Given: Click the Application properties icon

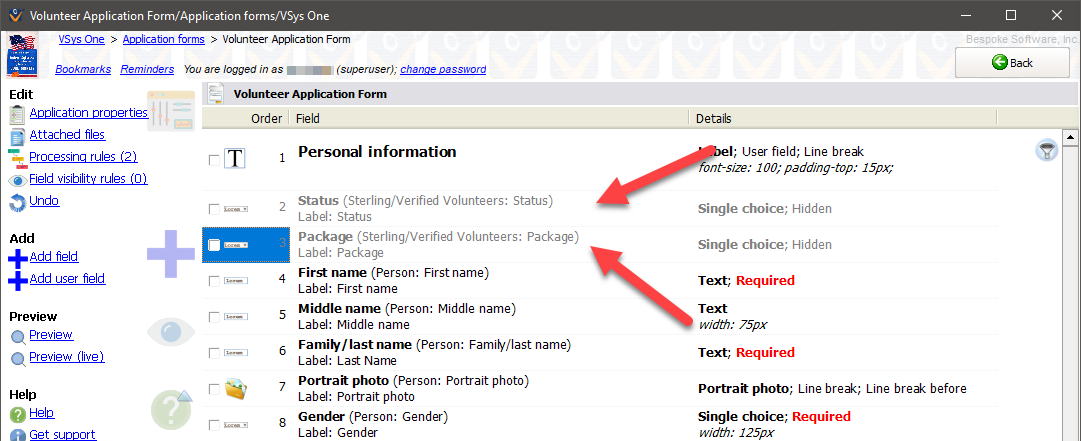Looking at the screenshot, I should pyautogui.click(x=17, y=113).
